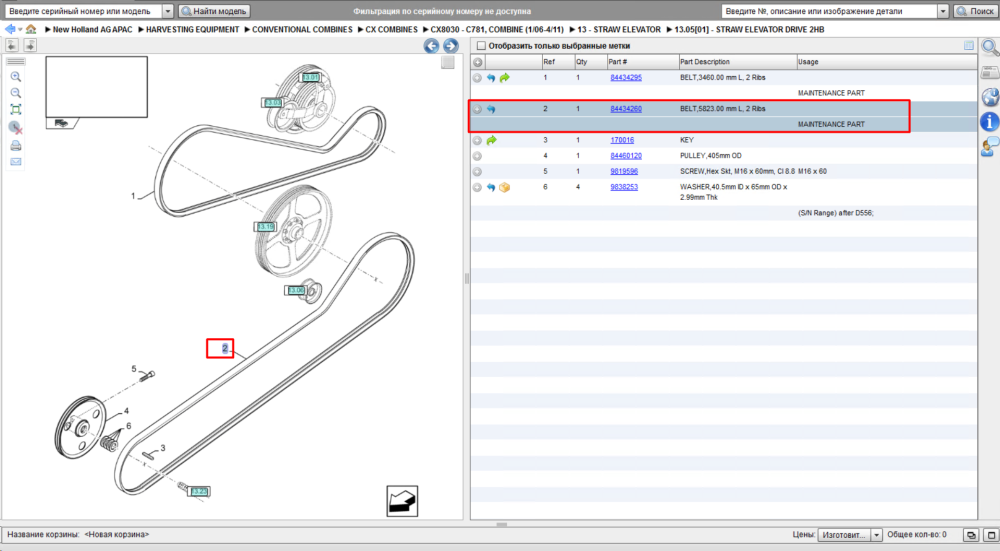Click the cart icon in the status bar
This screenshot has height=551, width=1000.
tap(971, 535)
